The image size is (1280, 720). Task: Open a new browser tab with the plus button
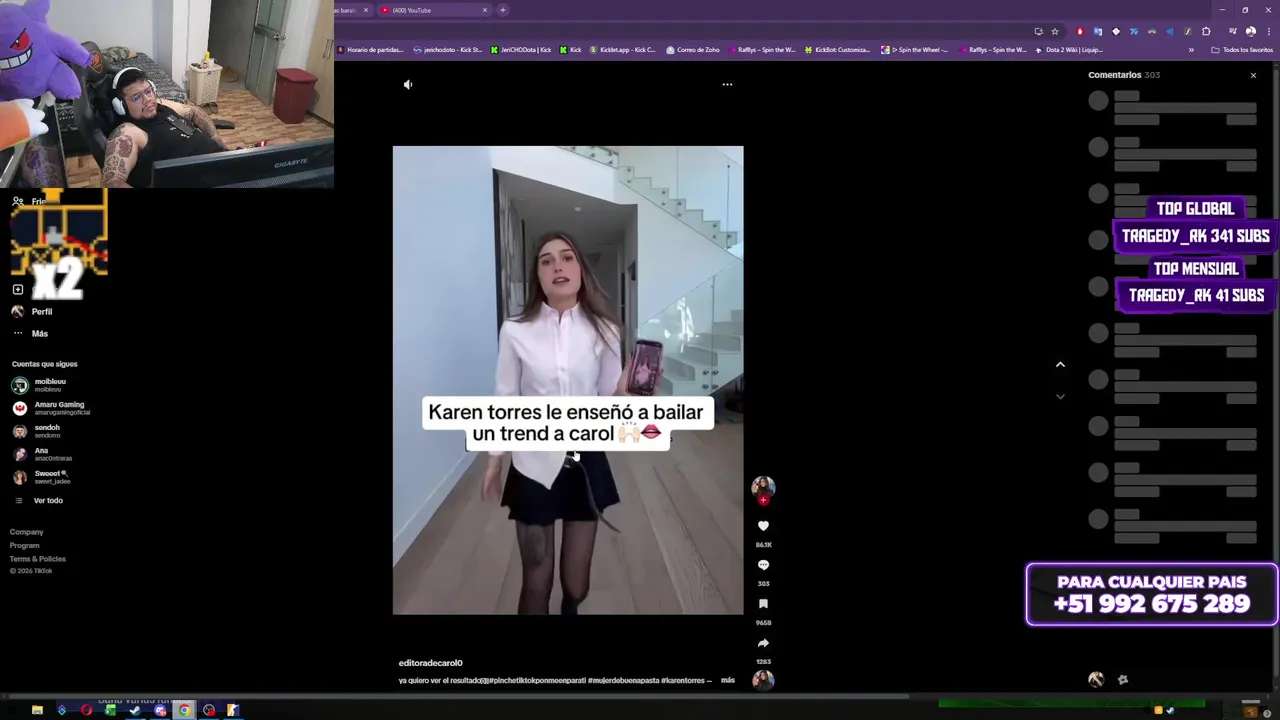503,10
